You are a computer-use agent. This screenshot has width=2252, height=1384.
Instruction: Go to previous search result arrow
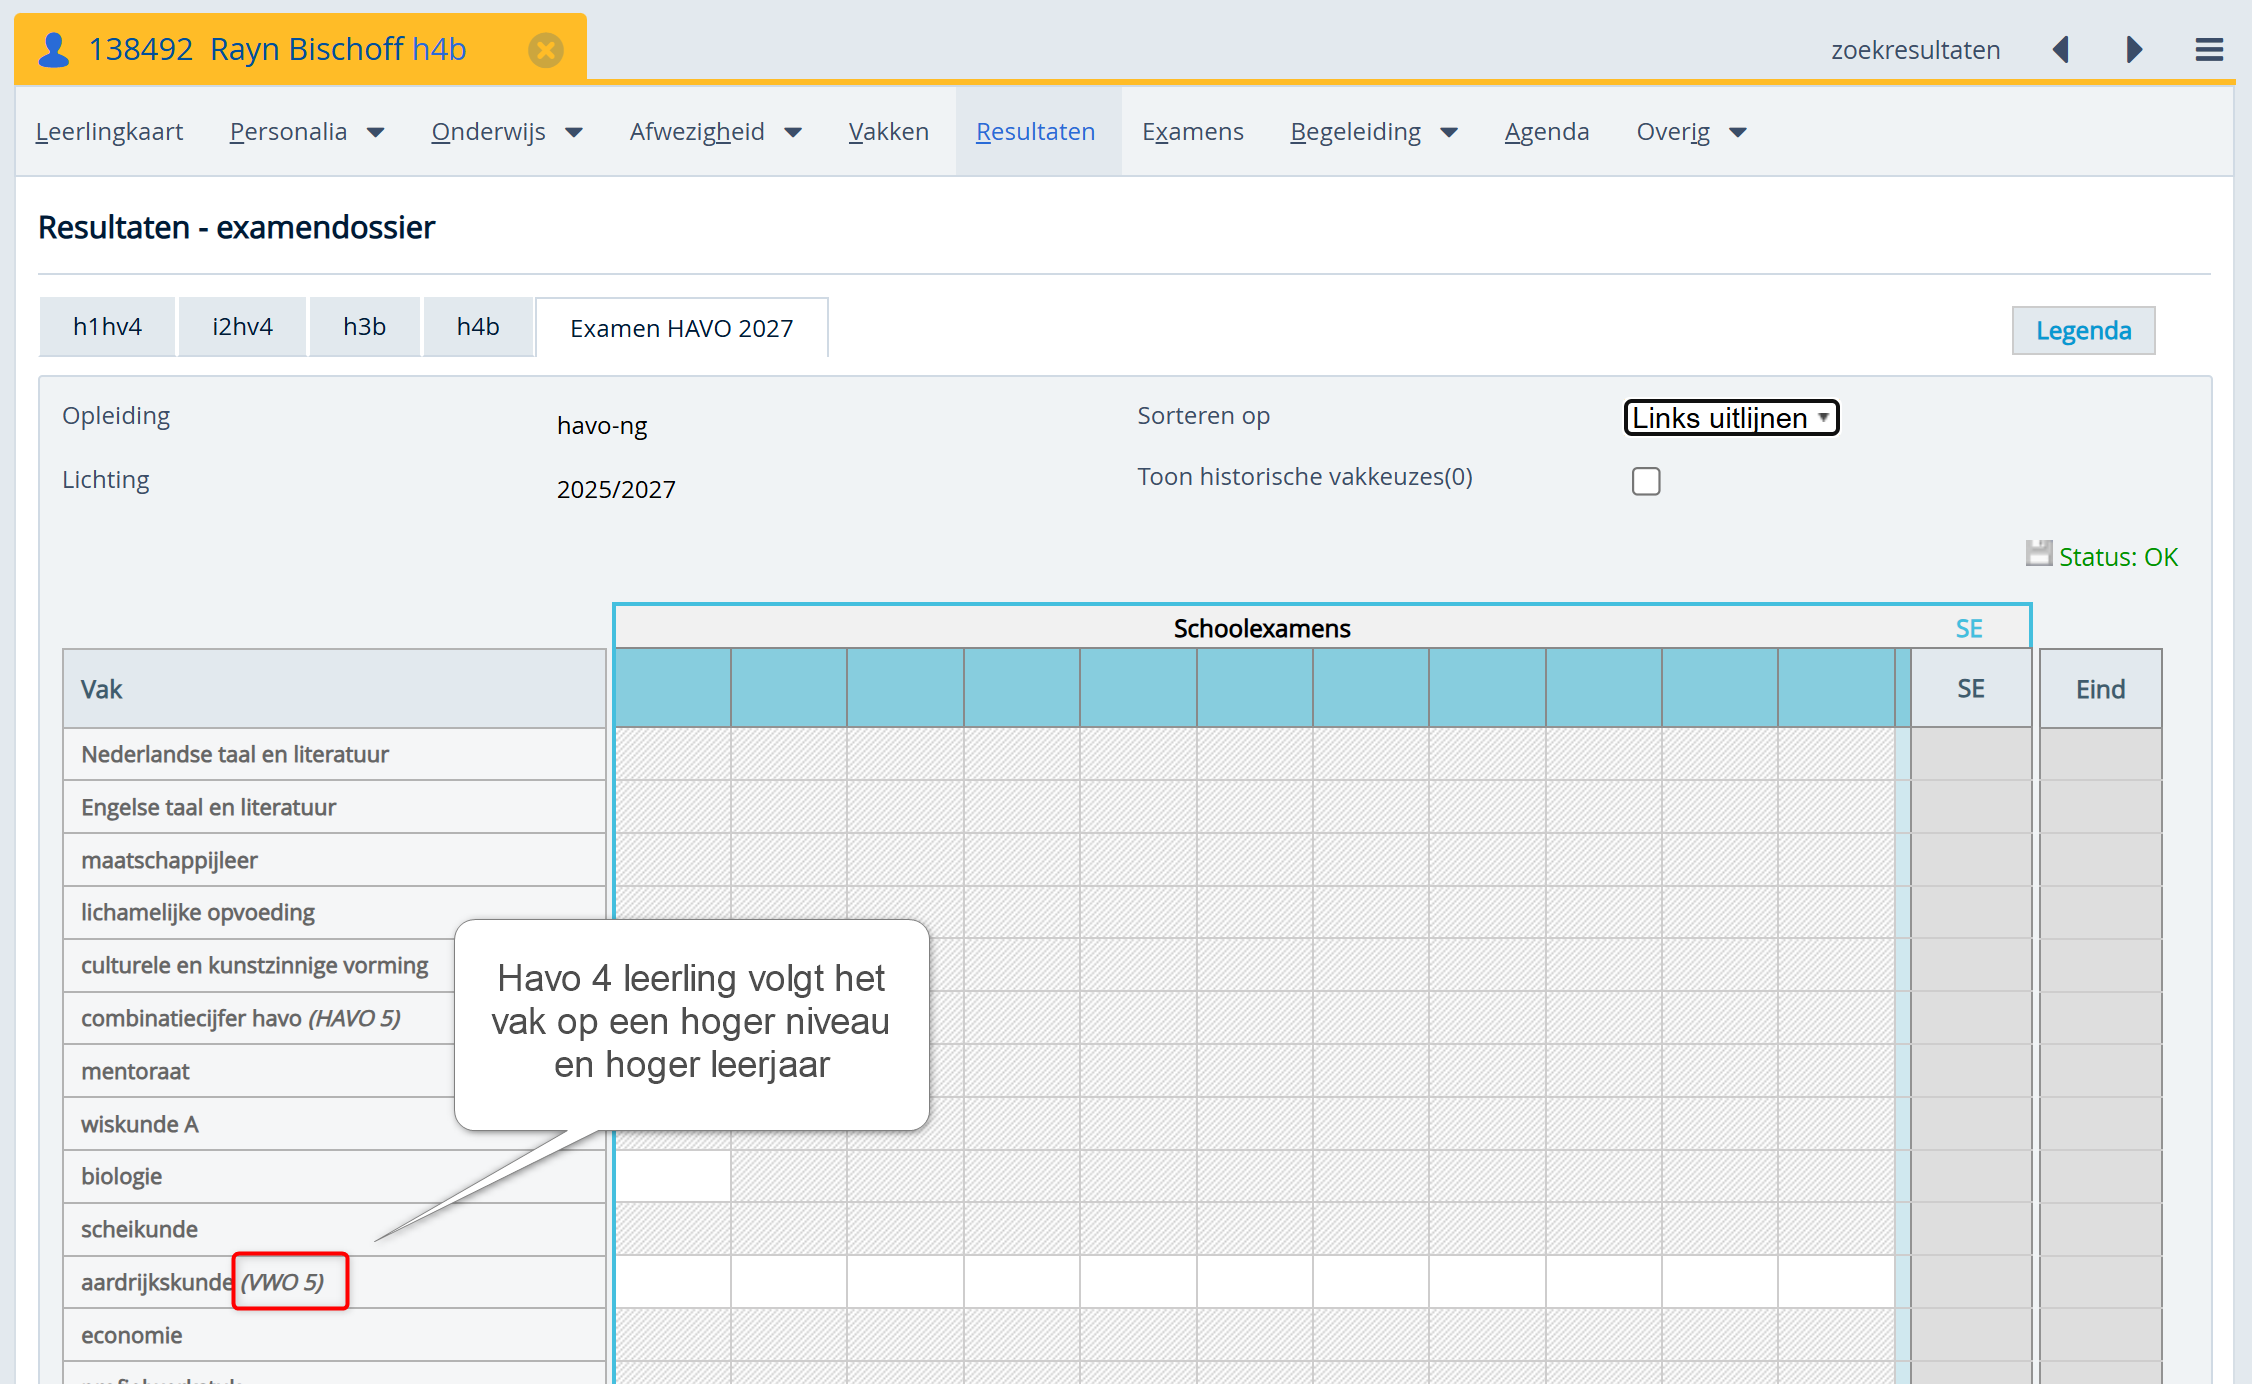[x=2061, y=50]
